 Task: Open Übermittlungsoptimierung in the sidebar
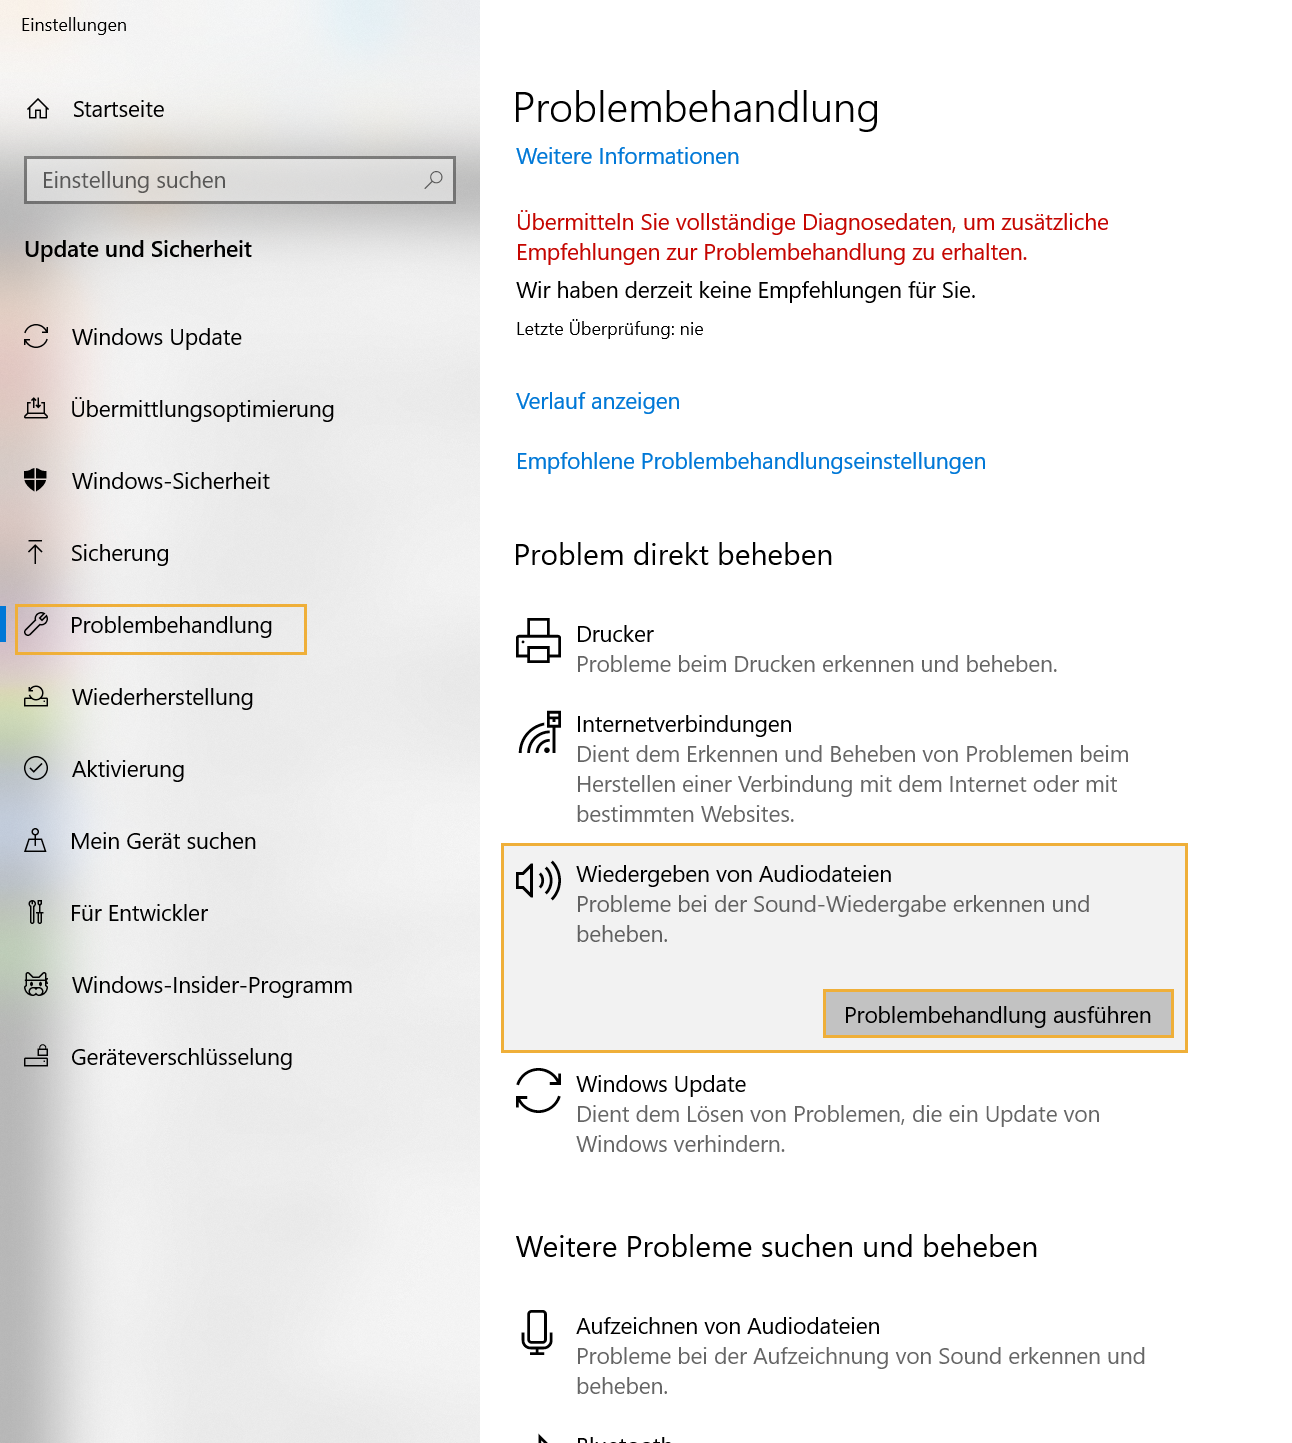point(202,409)
